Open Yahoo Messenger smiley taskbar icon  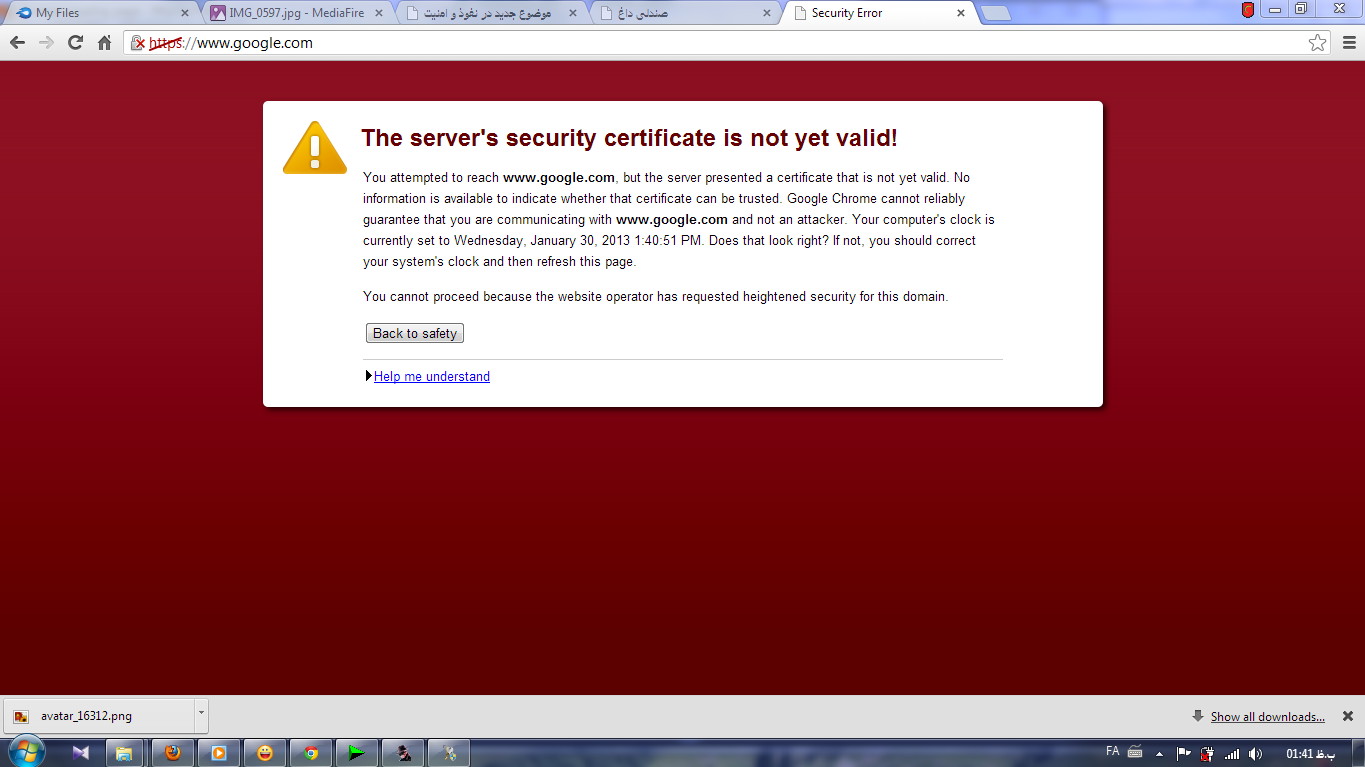point(265,753)
